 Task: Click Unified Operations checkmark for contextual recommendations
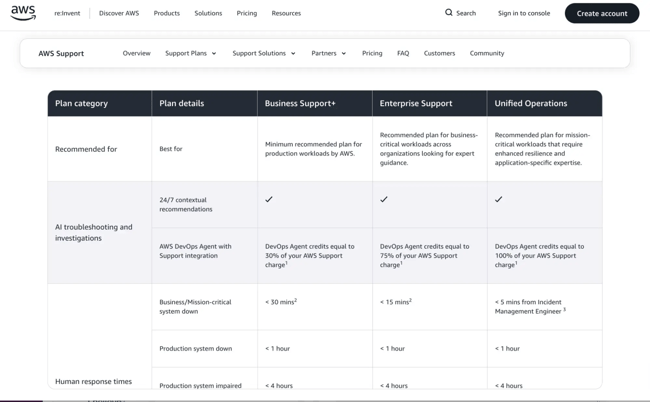point(499,199)
